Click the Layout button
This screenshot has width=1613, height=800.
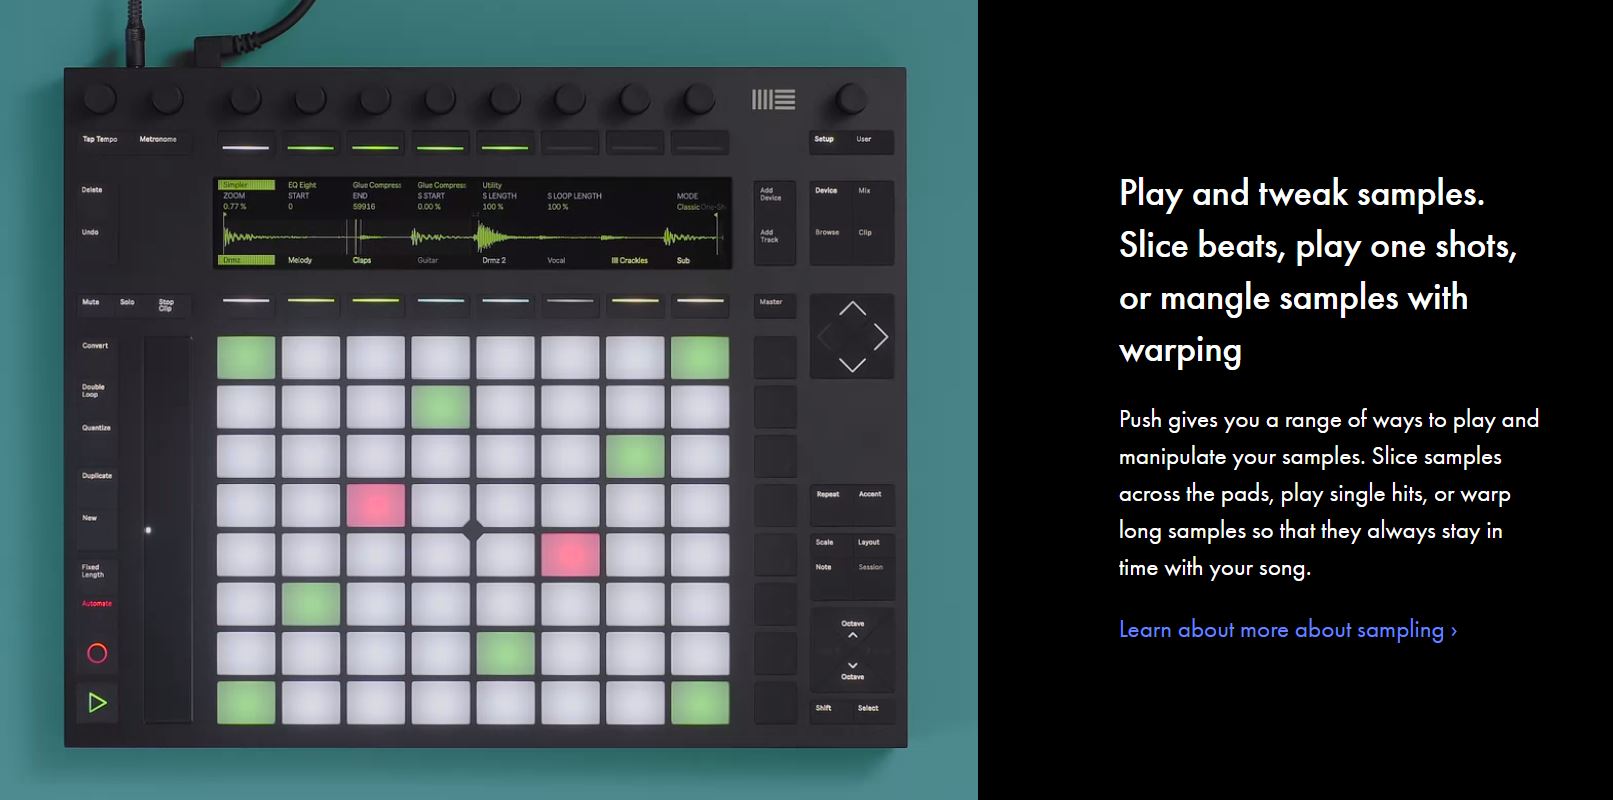pos(868,542)
